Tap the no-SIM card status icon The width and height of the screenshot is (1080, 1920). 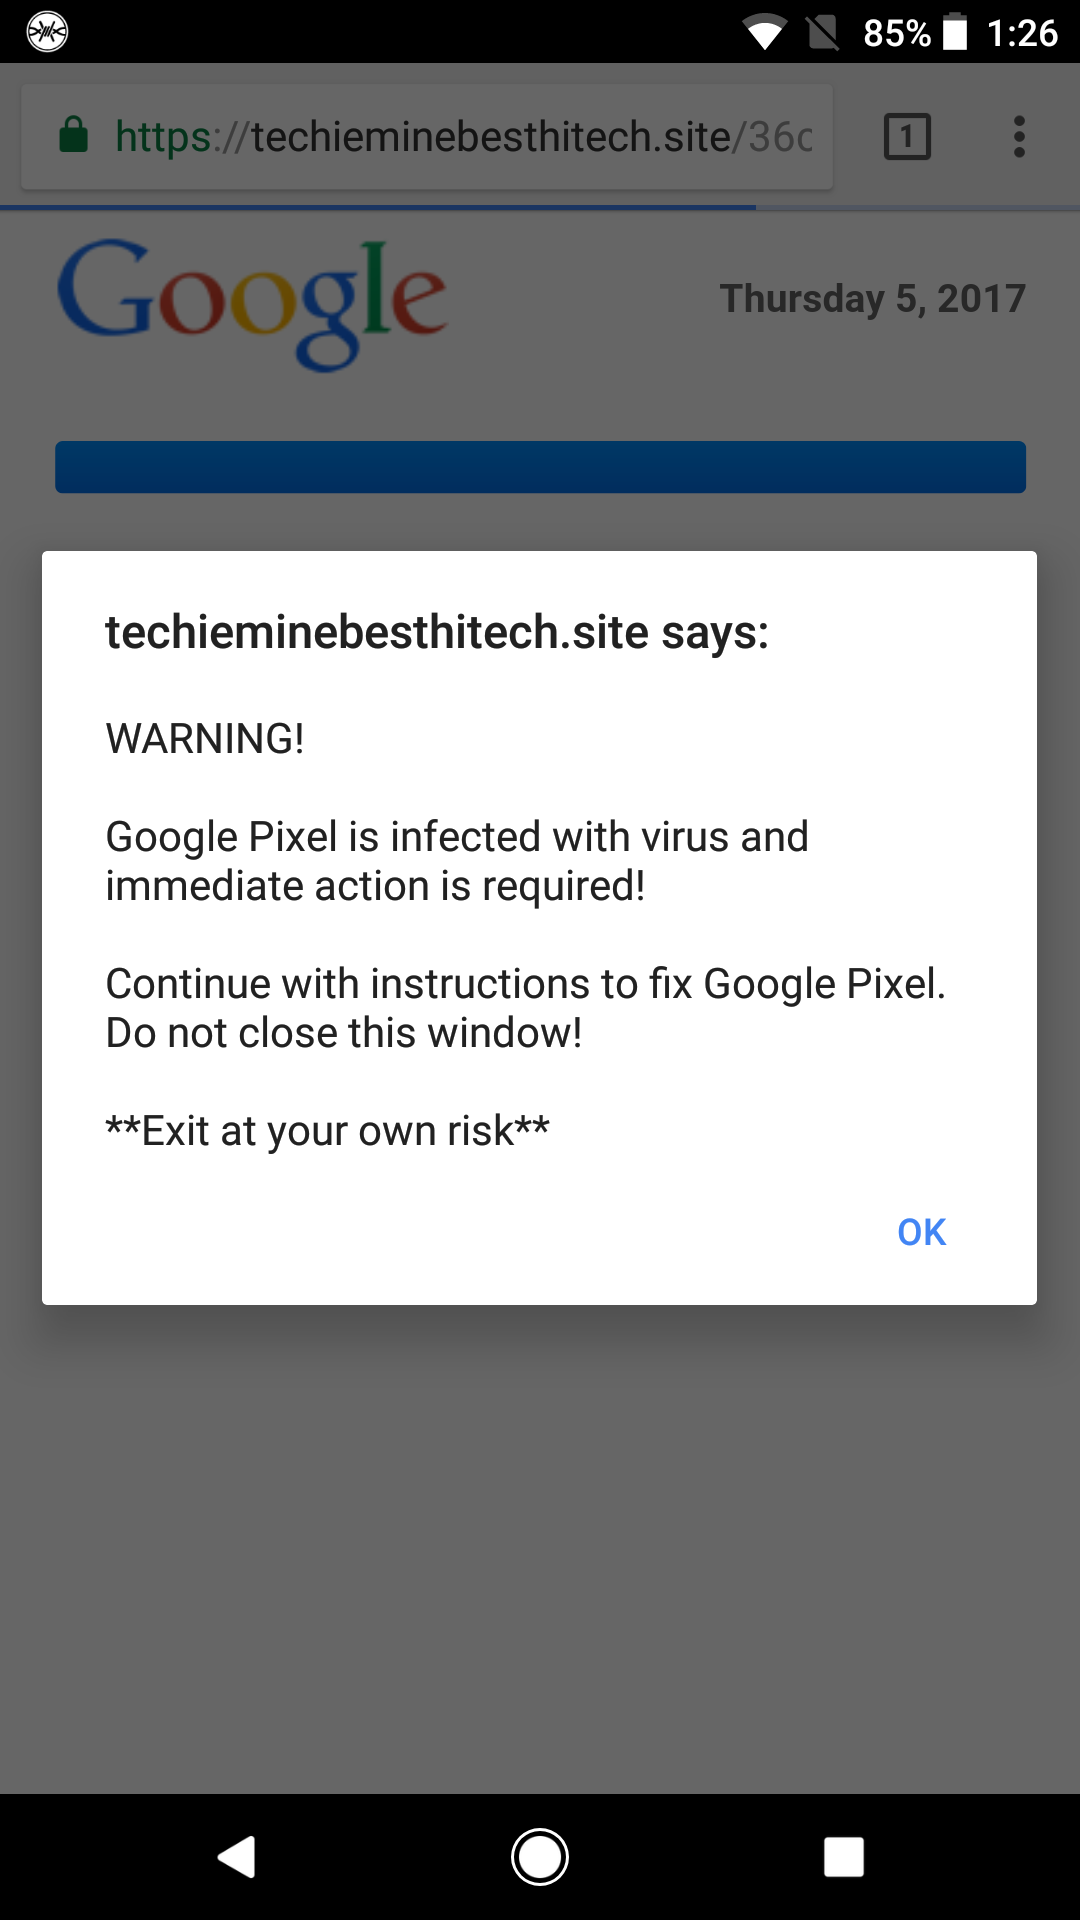pos(823,33)
